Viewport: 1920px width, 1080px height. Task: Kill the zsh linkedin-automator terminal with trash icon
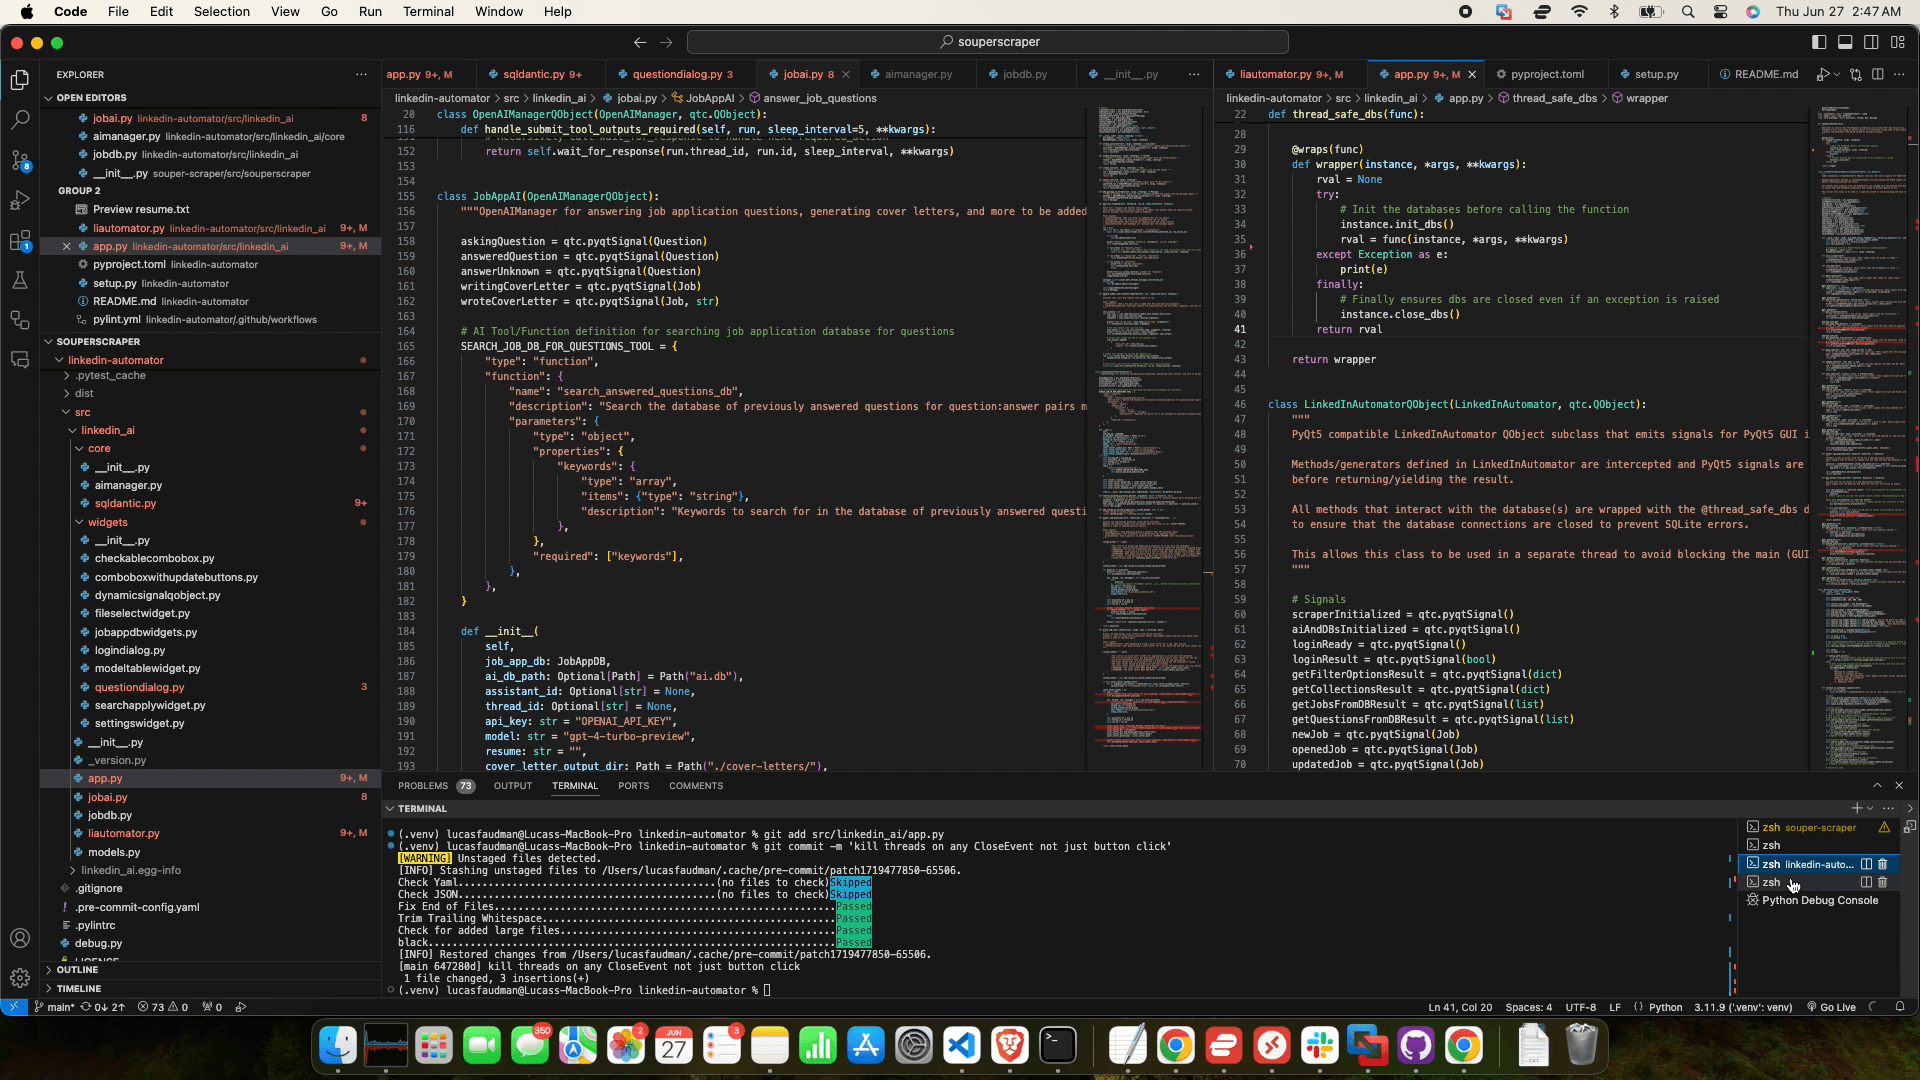pyautogui.click(x=1883, y=864)
